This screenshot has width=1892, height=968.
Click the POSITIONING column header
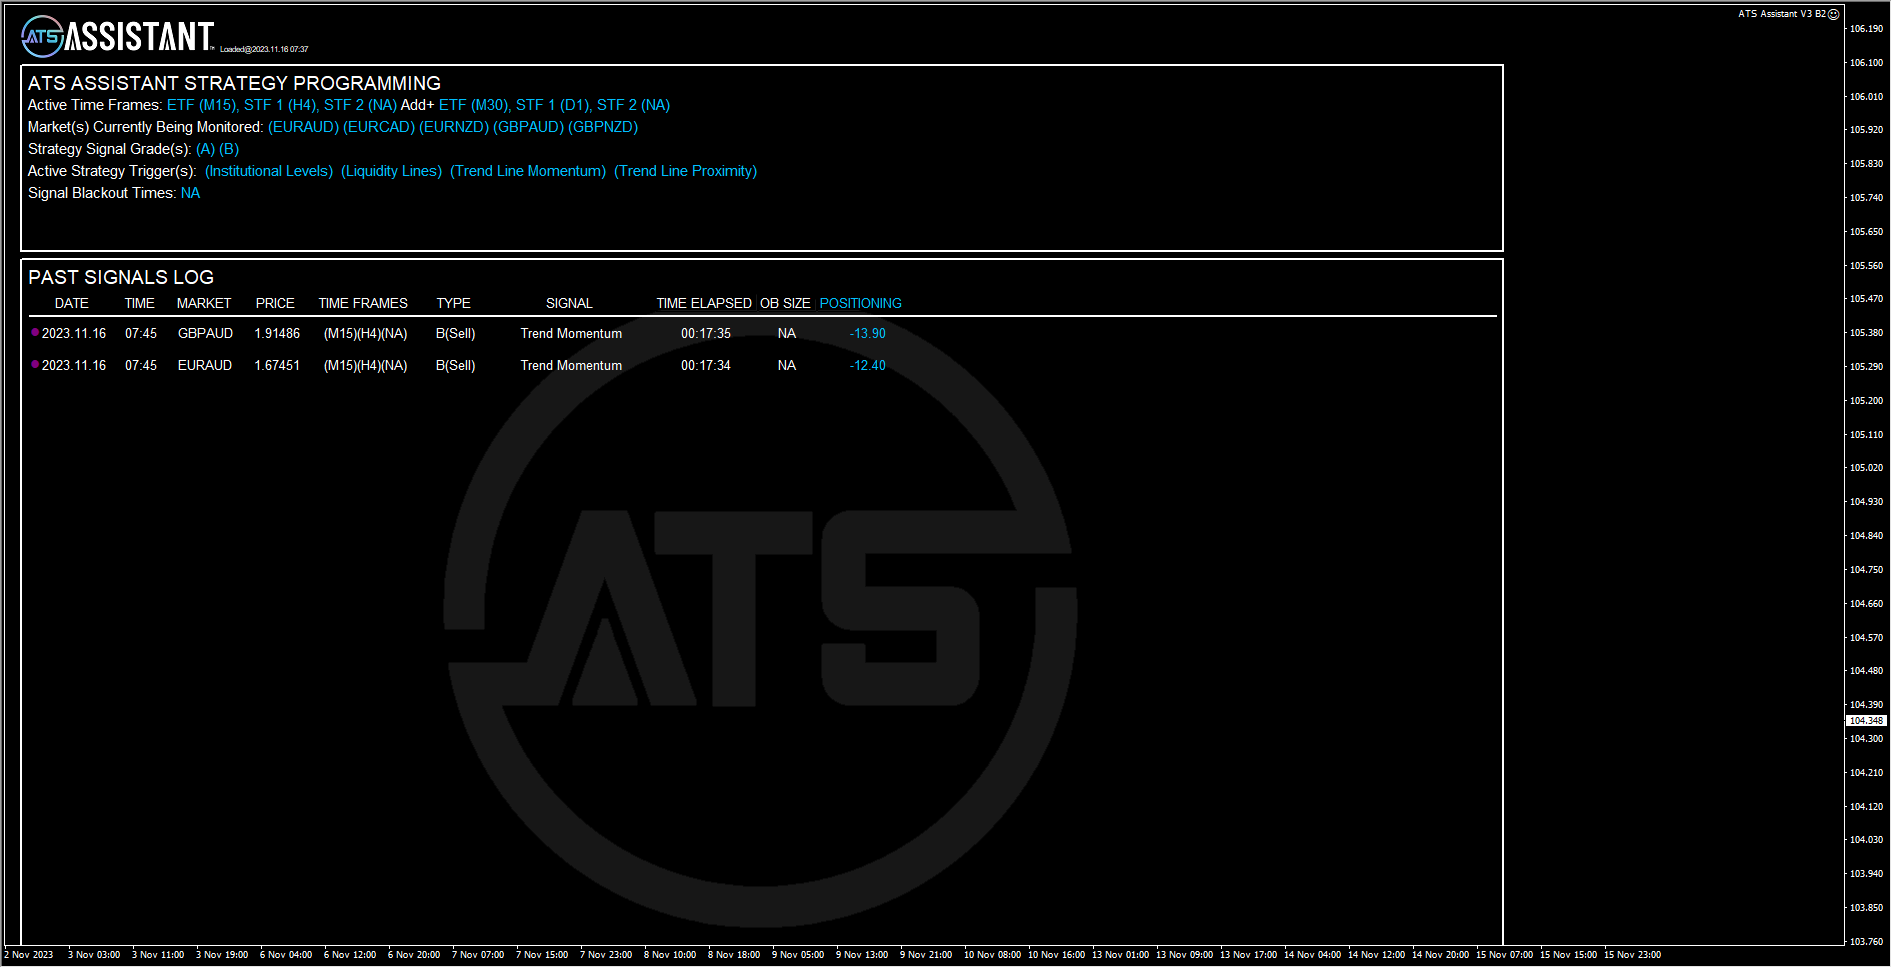click(861, 303)
